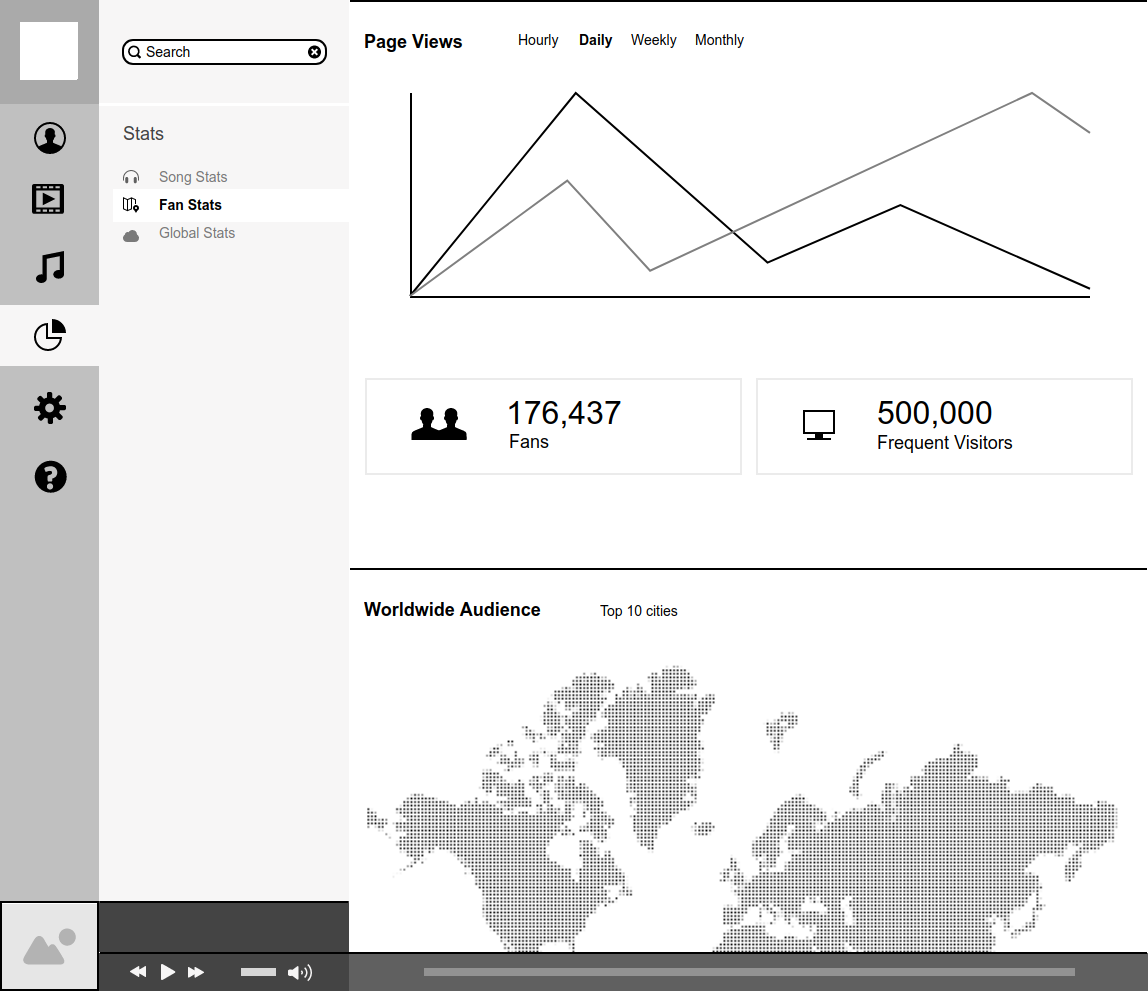
Task: Open the user profile icon in sidebar
Action: [x=50, y=138]
